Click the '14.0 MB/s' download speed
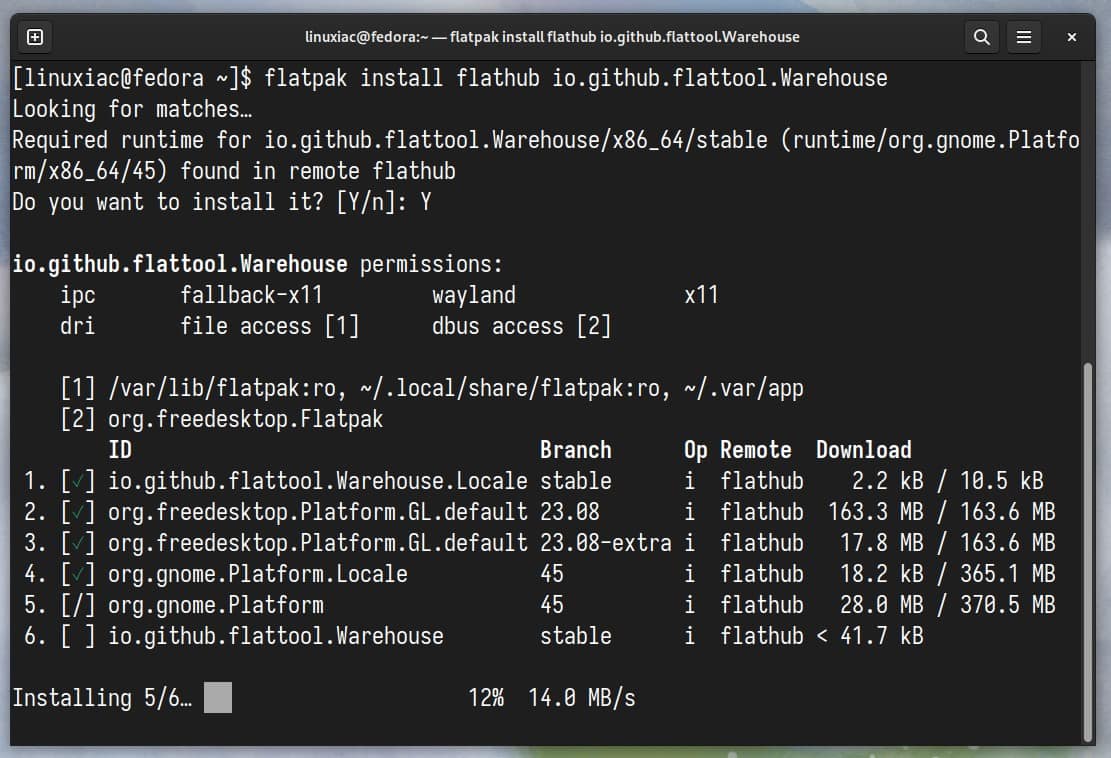 tap(581, 698)
